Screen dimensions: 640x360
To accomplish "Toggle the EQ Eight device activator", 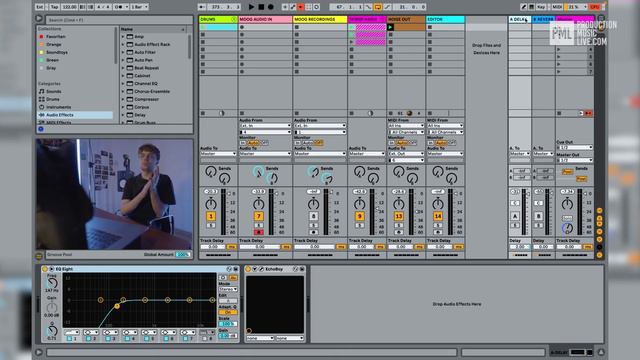I will (45, 269).
